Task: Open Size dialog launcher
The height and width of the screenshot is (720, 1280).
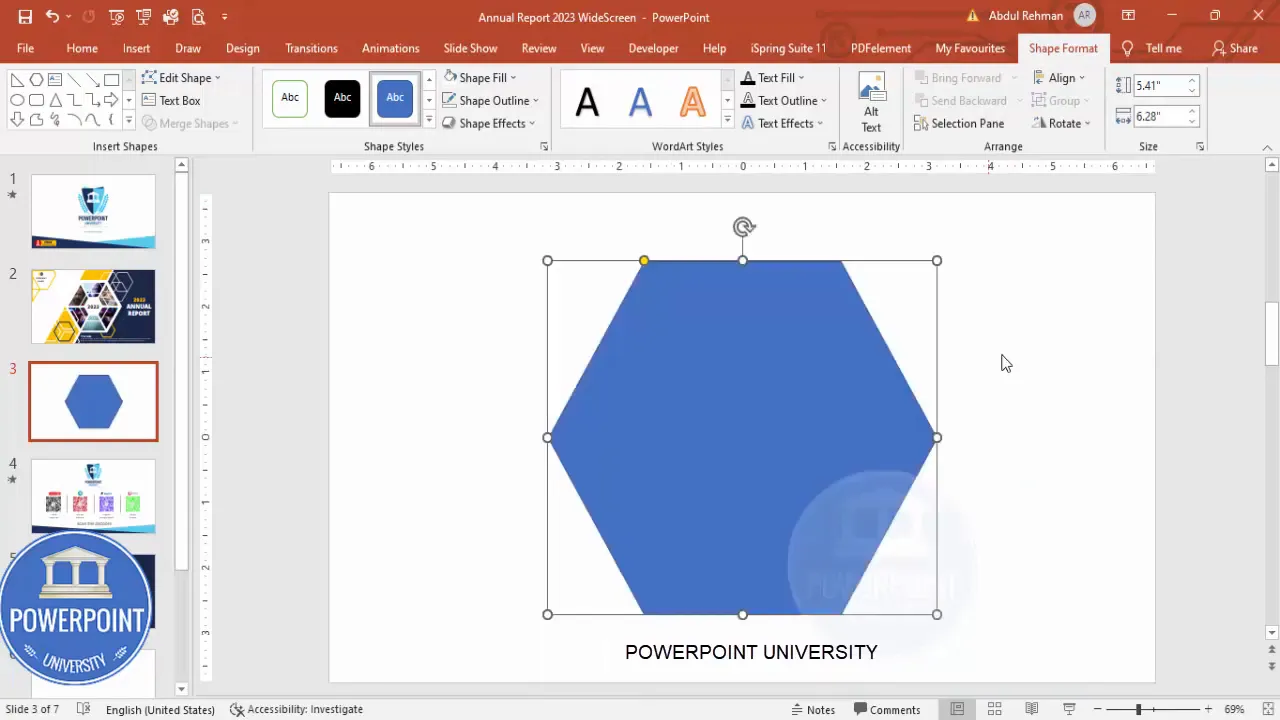Action: (1200, 147)
